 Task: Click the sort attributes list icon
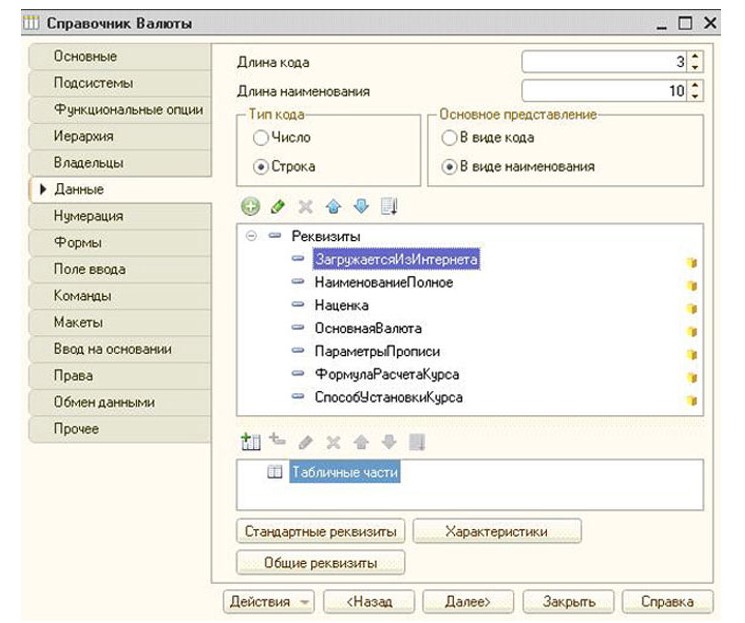[x=389, y=207]
